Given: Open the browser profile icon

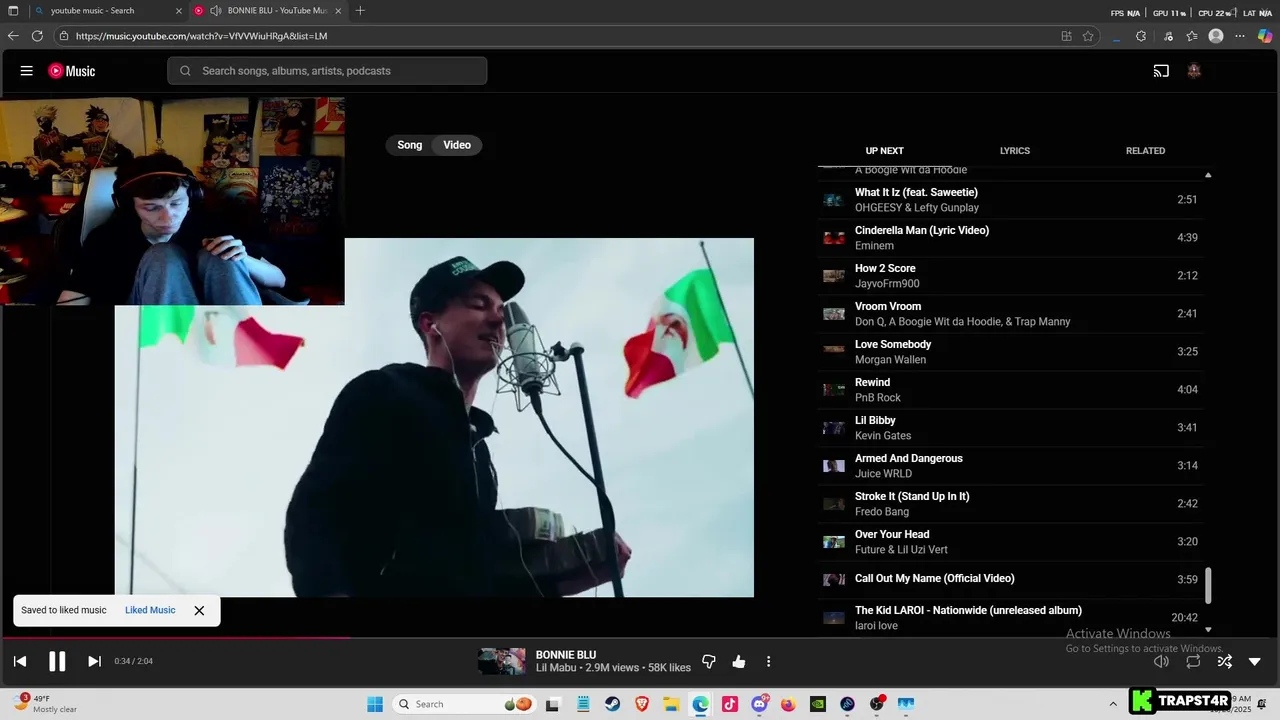Looking at the screenshot, I should (1216, 36).
